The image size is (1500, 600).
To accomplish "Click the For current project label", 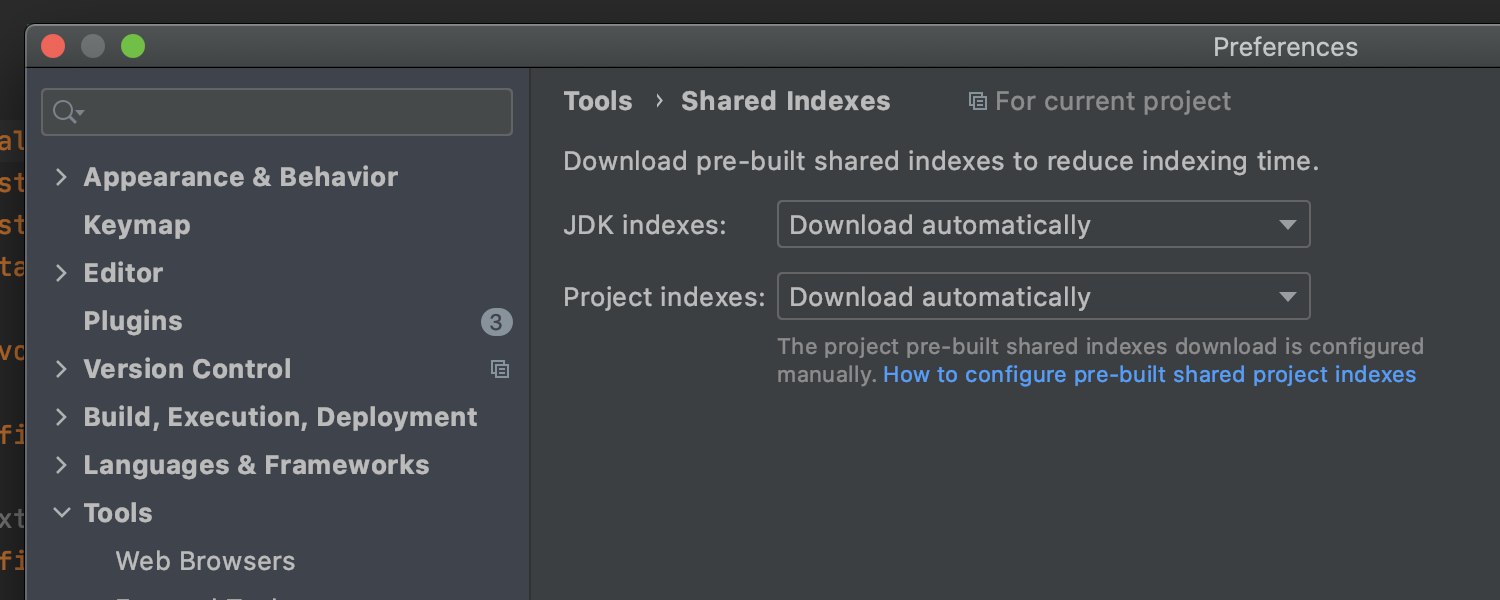I will click(x=1113, y=101).
